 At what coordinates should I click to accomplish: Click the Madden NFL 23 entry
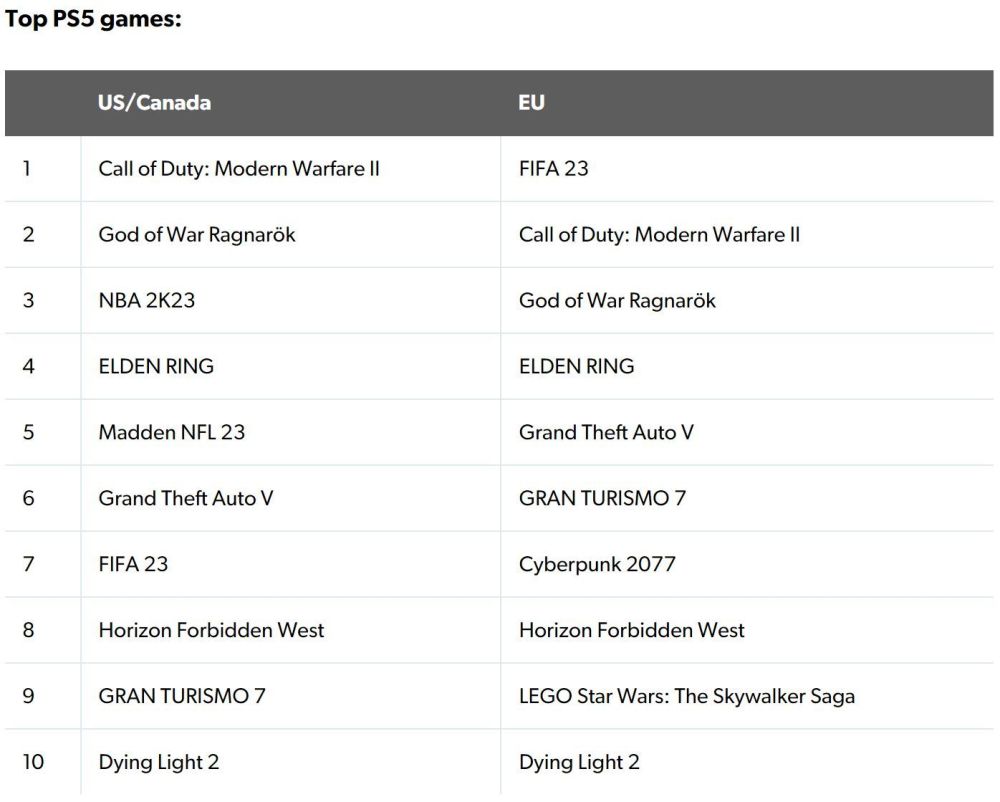click(171, 433)
